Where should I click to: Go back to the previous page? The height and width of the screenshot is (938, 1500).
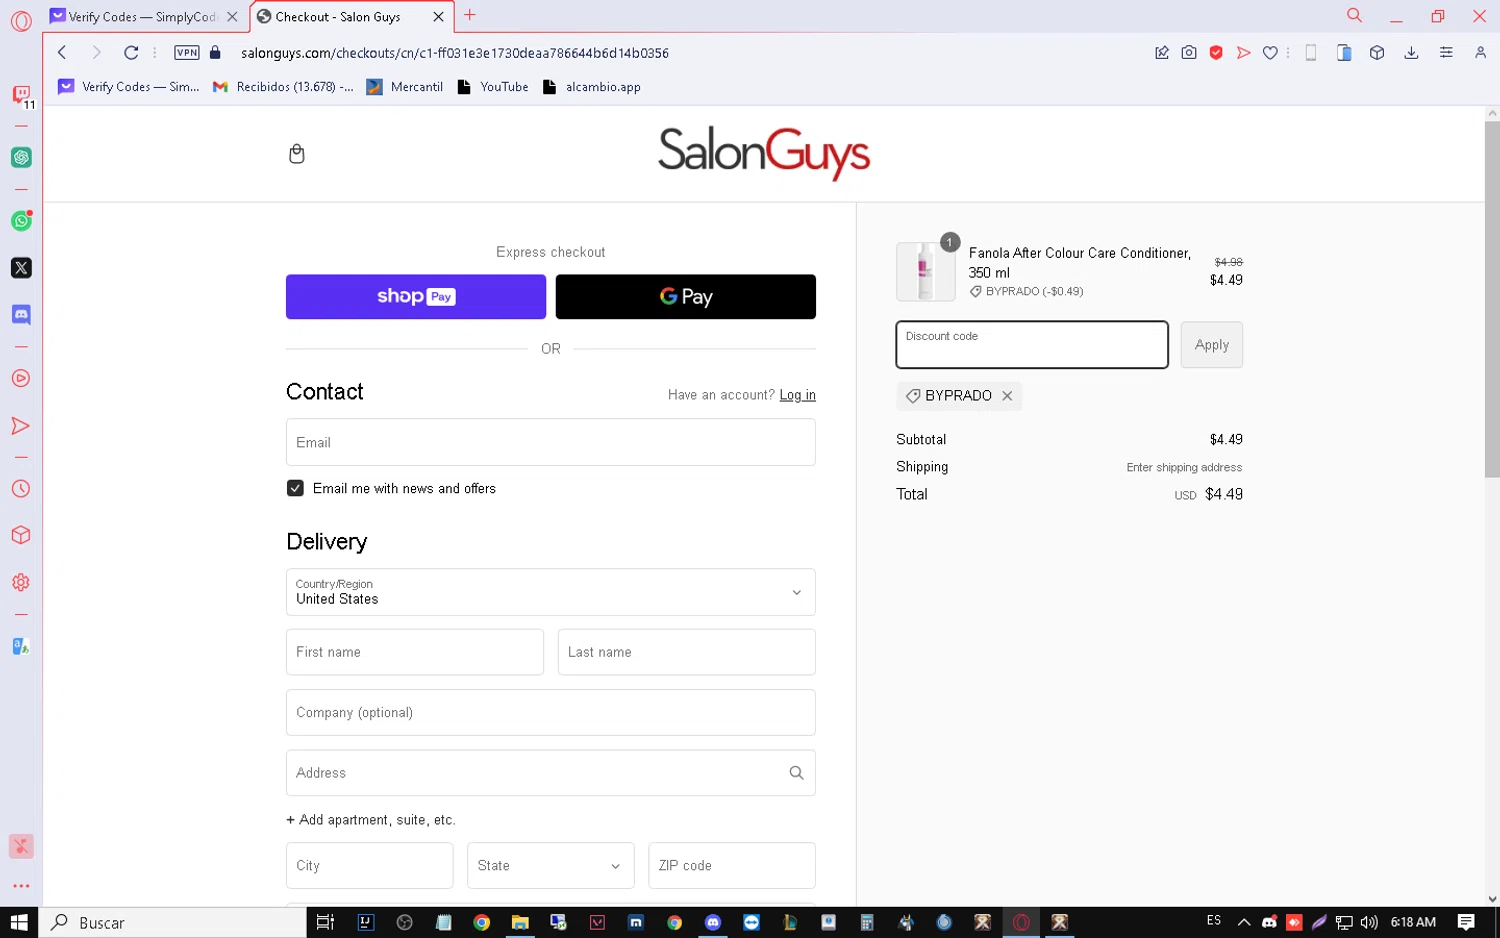(62, 53)
